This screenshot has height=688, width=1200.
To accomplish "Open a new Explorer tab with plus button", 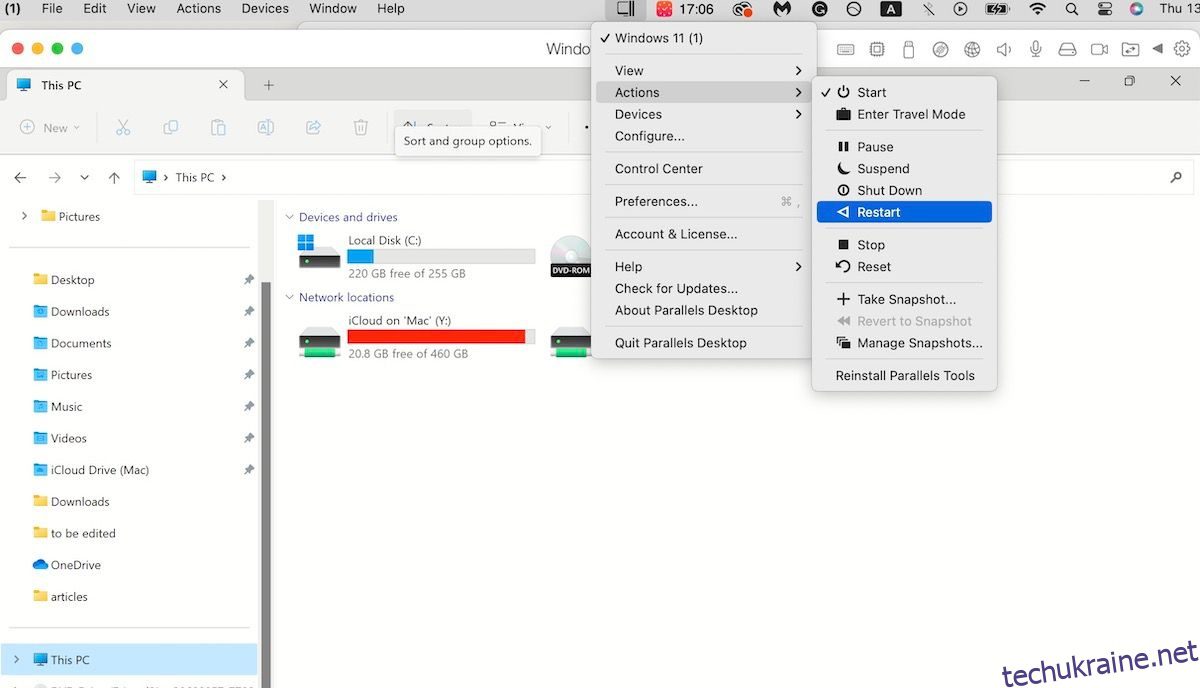I will [x=268, y=85].
